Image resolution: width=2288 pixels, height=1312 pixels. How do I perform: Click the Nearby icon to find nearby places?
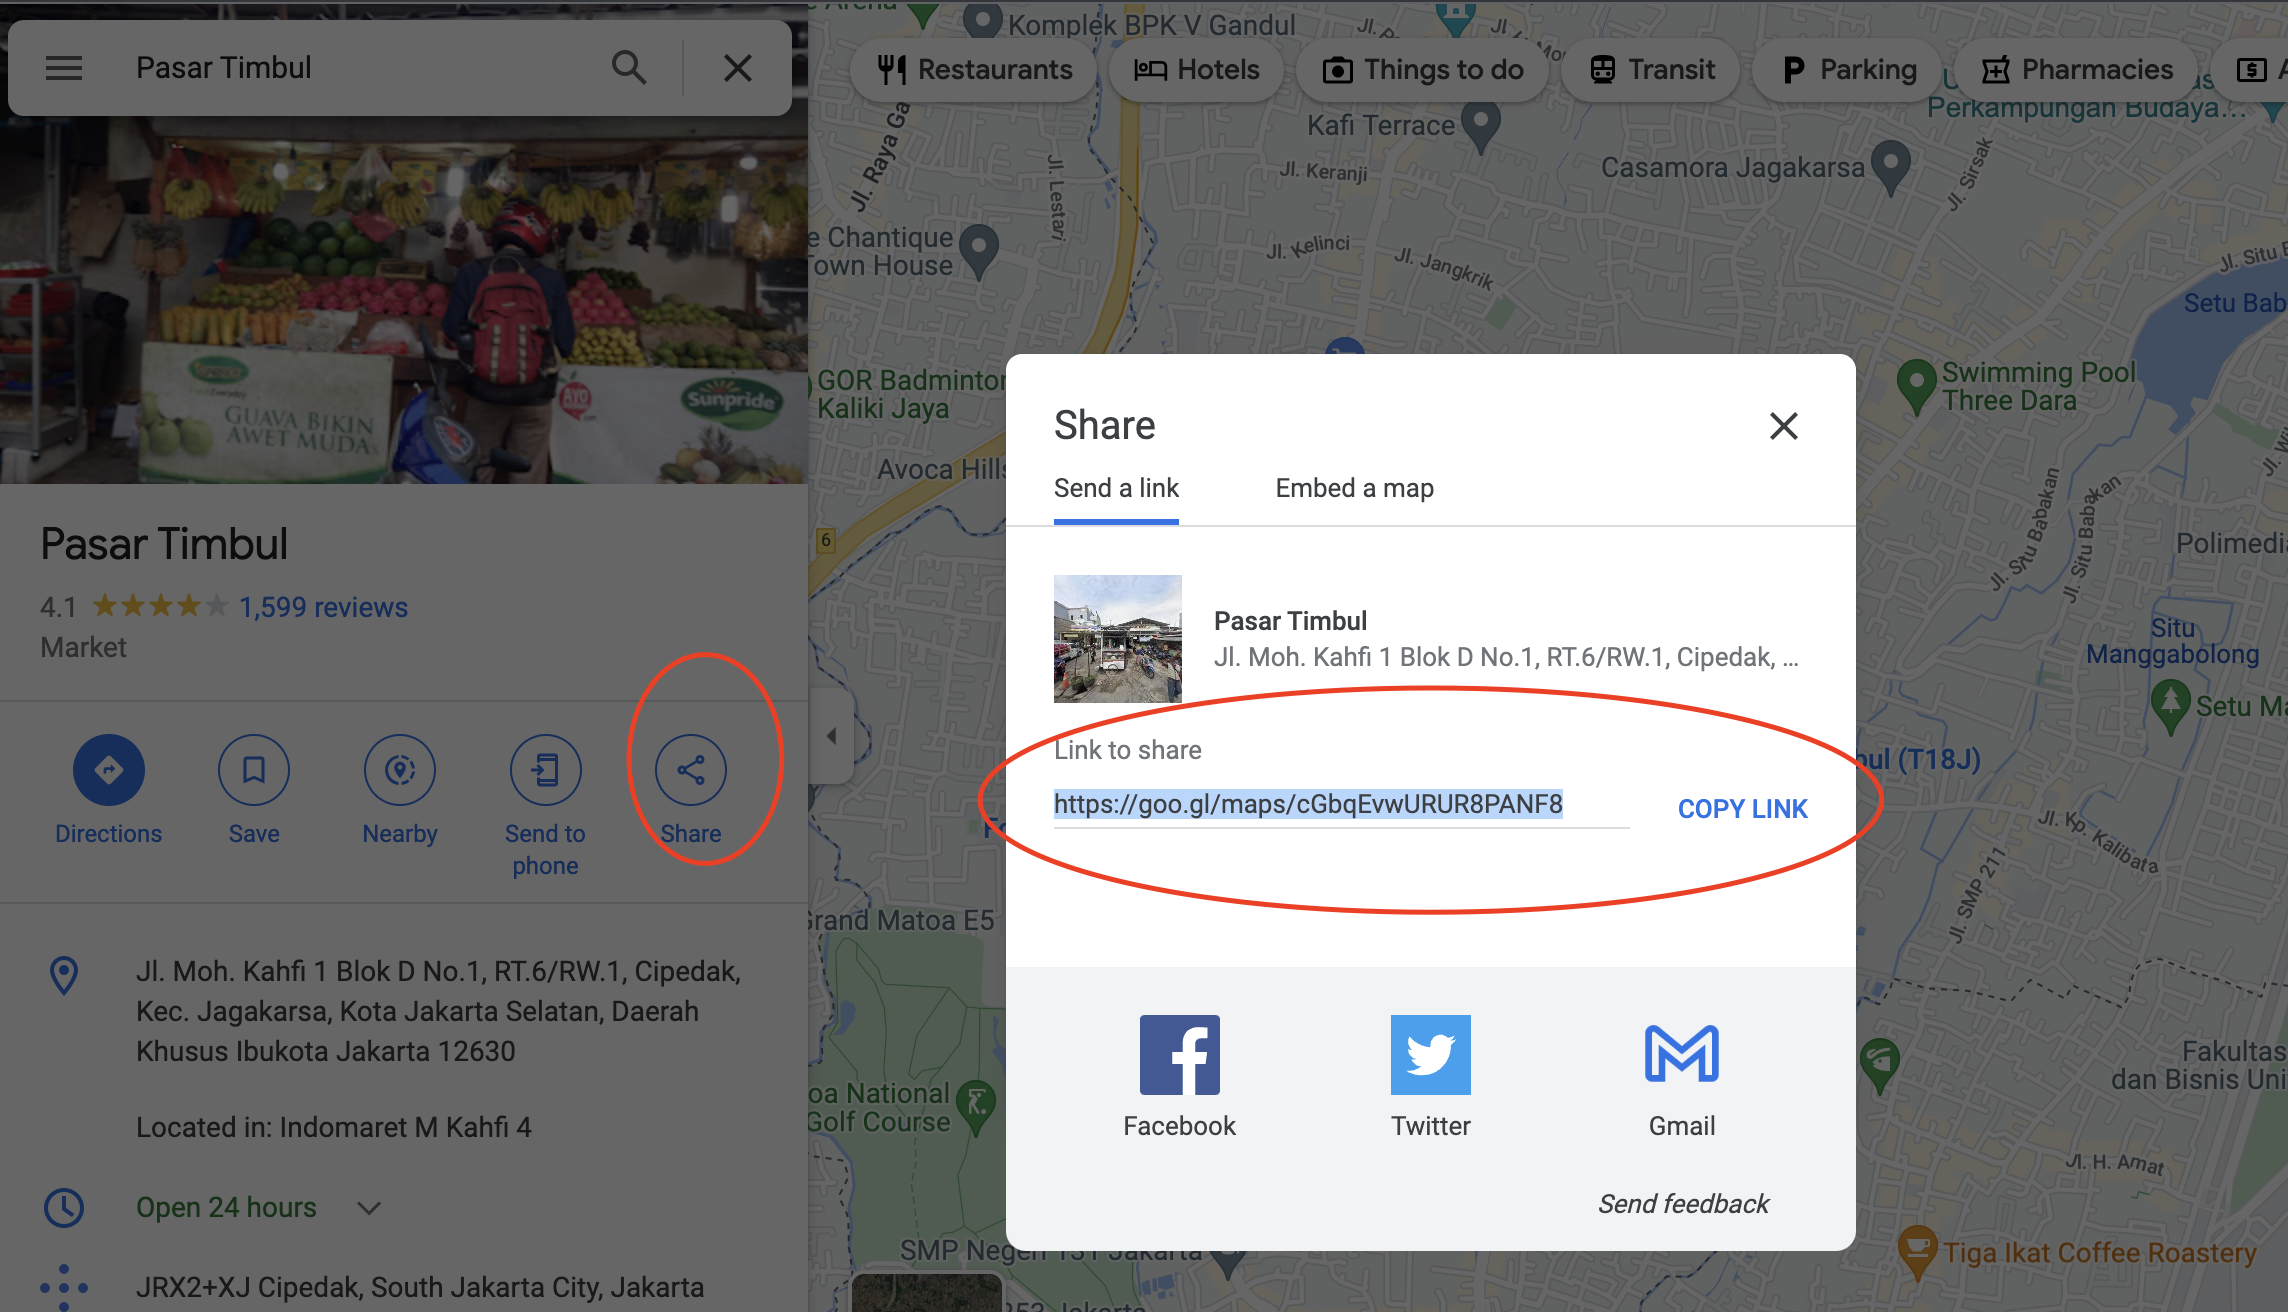pos(398,768)
